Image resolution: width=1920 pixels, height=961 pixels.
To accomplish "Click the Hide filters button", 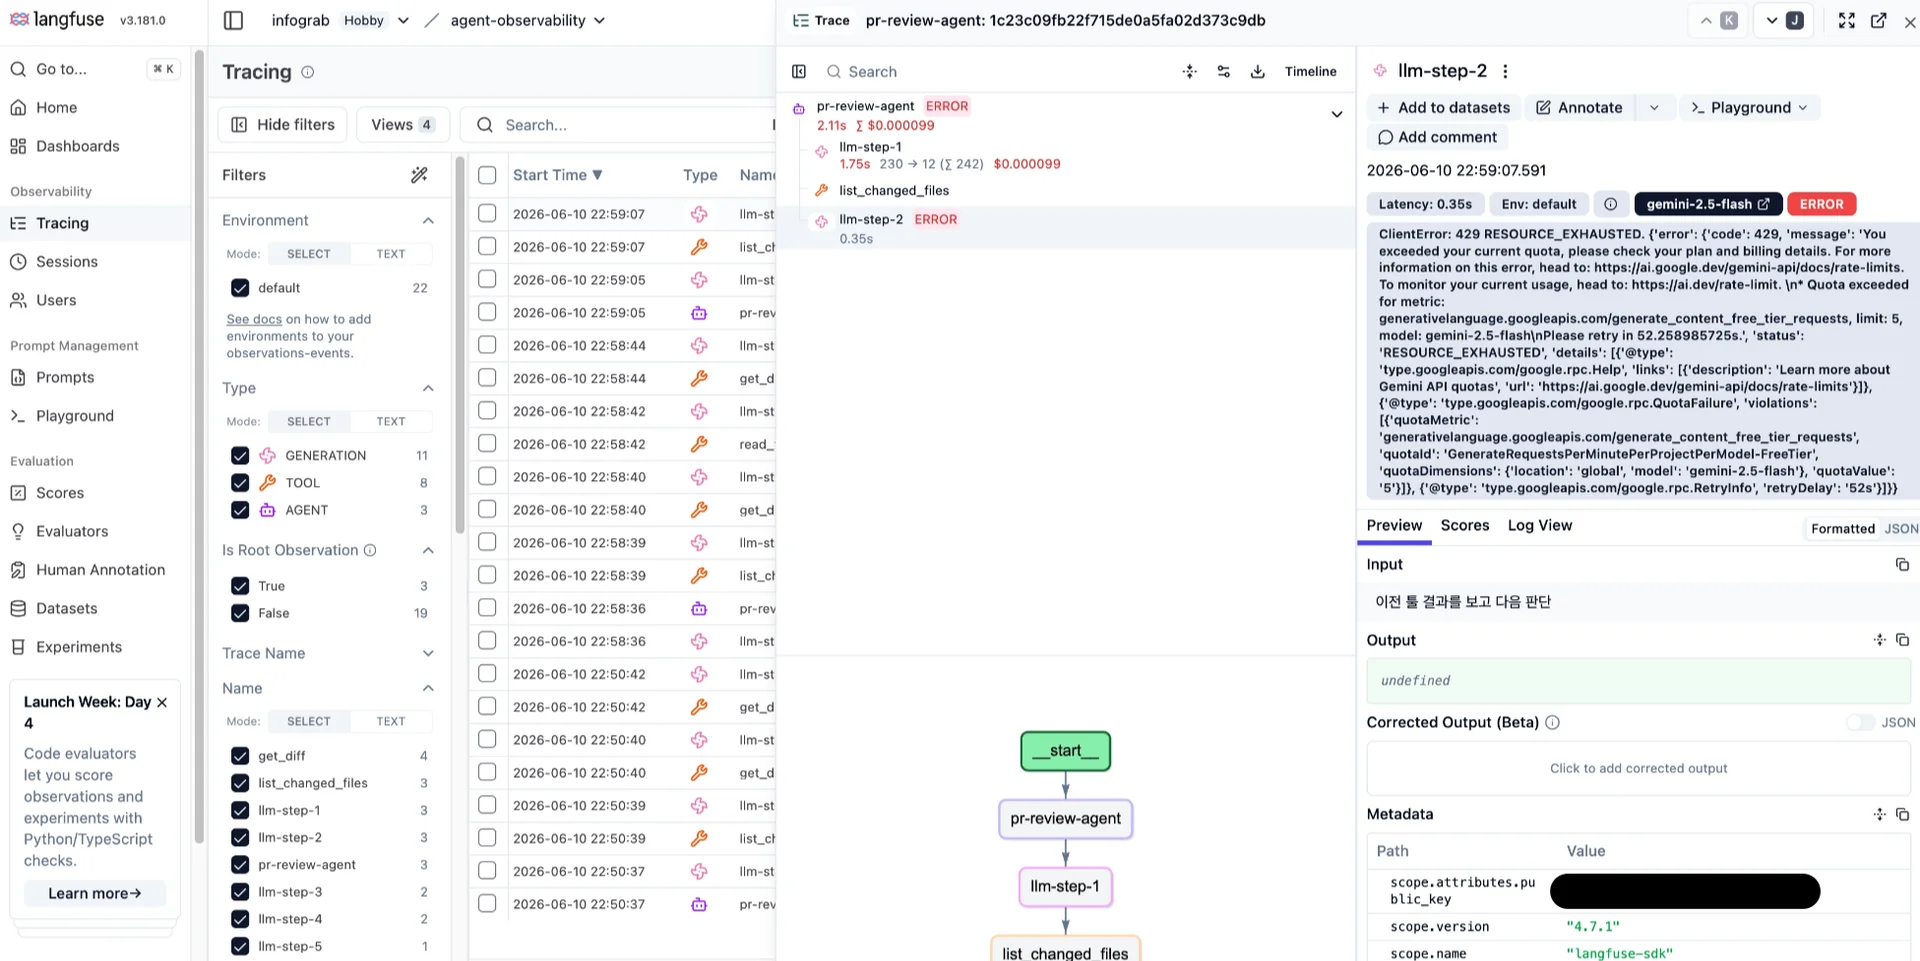I will [x=283, y=125].
